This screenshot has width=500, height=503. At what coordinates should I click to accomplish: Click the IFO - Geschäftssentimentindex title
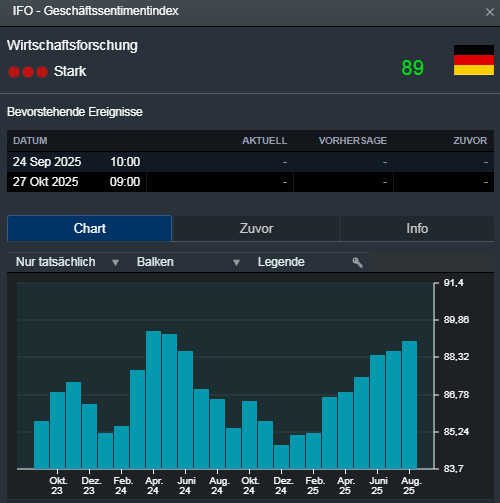pyautogui.click(x=96, y=11)
